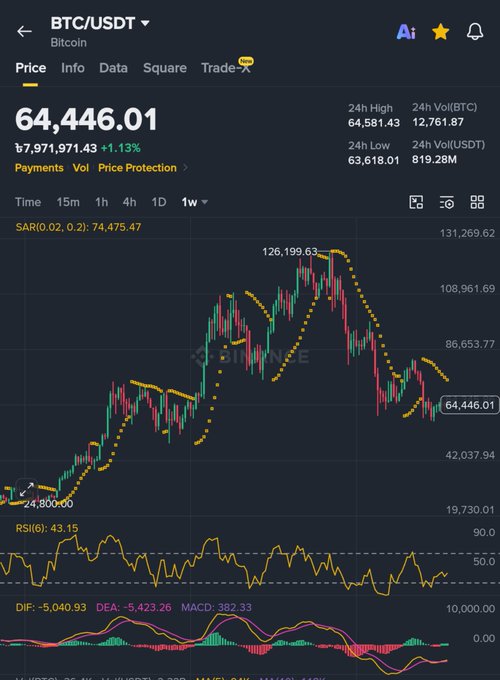Tap the 24h Vol(USDT) value 819.28M

tap(434, 160)
